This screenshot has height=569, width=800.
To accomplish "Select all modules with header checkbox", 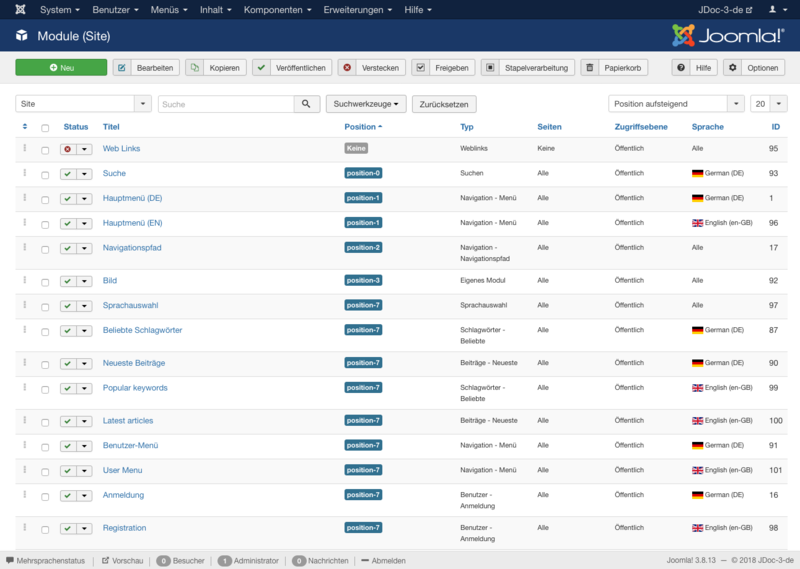I will pos(45,128).
